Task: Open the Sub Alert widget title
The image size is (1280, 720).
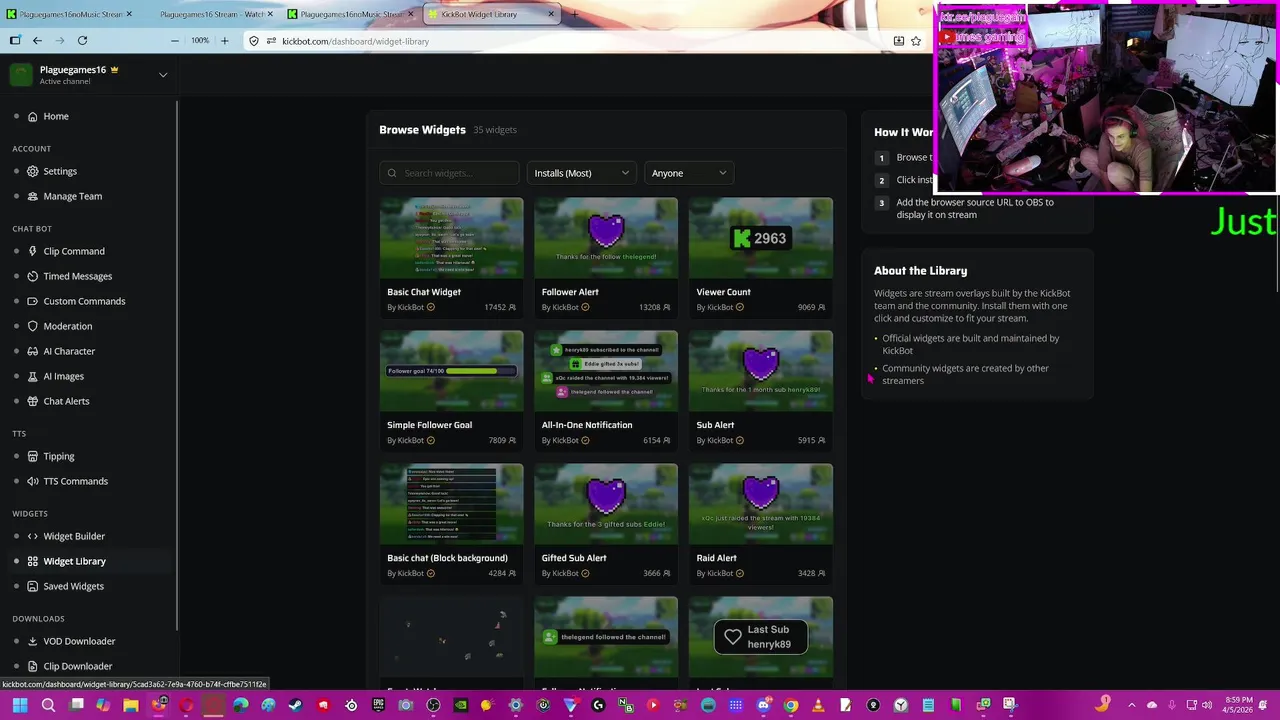Action: (715, 425)
